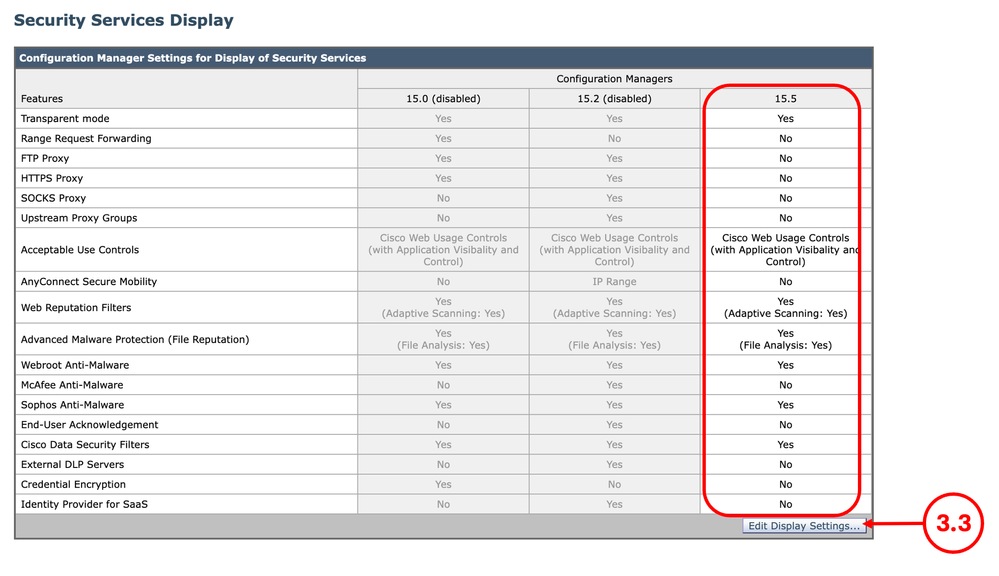The image size is (999, 576).
Task: Click the 15.5 Advanced Malware Protection value
Action: pos(786,339)
